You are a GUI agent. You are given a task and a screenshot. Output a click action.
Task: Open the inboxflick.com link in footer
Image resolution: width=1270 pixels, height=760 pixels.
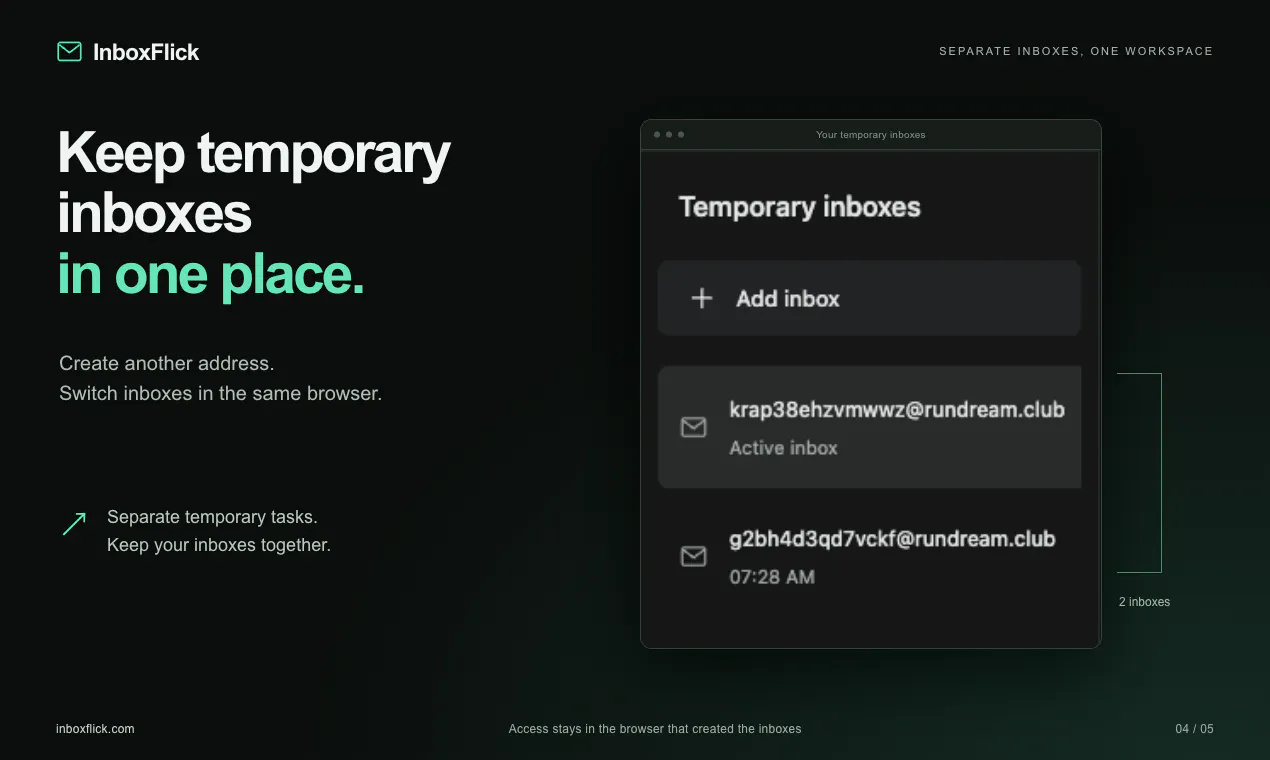(x=95, y=729)
